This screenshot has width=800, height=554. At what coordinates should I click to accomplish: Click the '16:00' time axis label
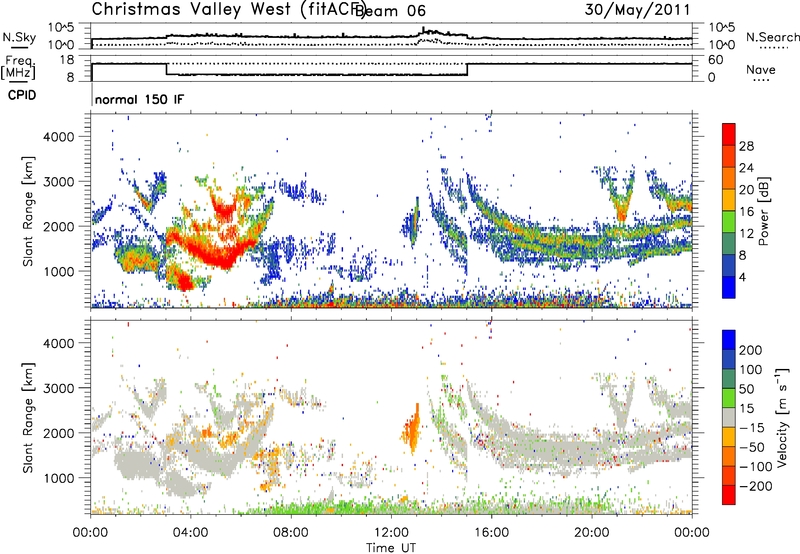491,533
